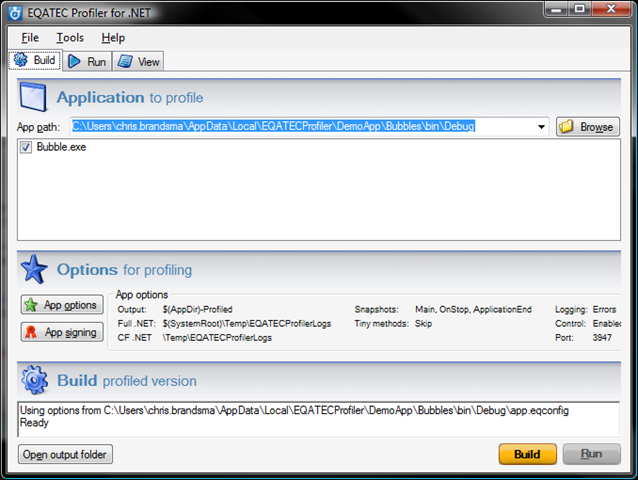This screenshot has width=638, height=480.
Task: Switch to the Run tab
Action: pos(87,61)
